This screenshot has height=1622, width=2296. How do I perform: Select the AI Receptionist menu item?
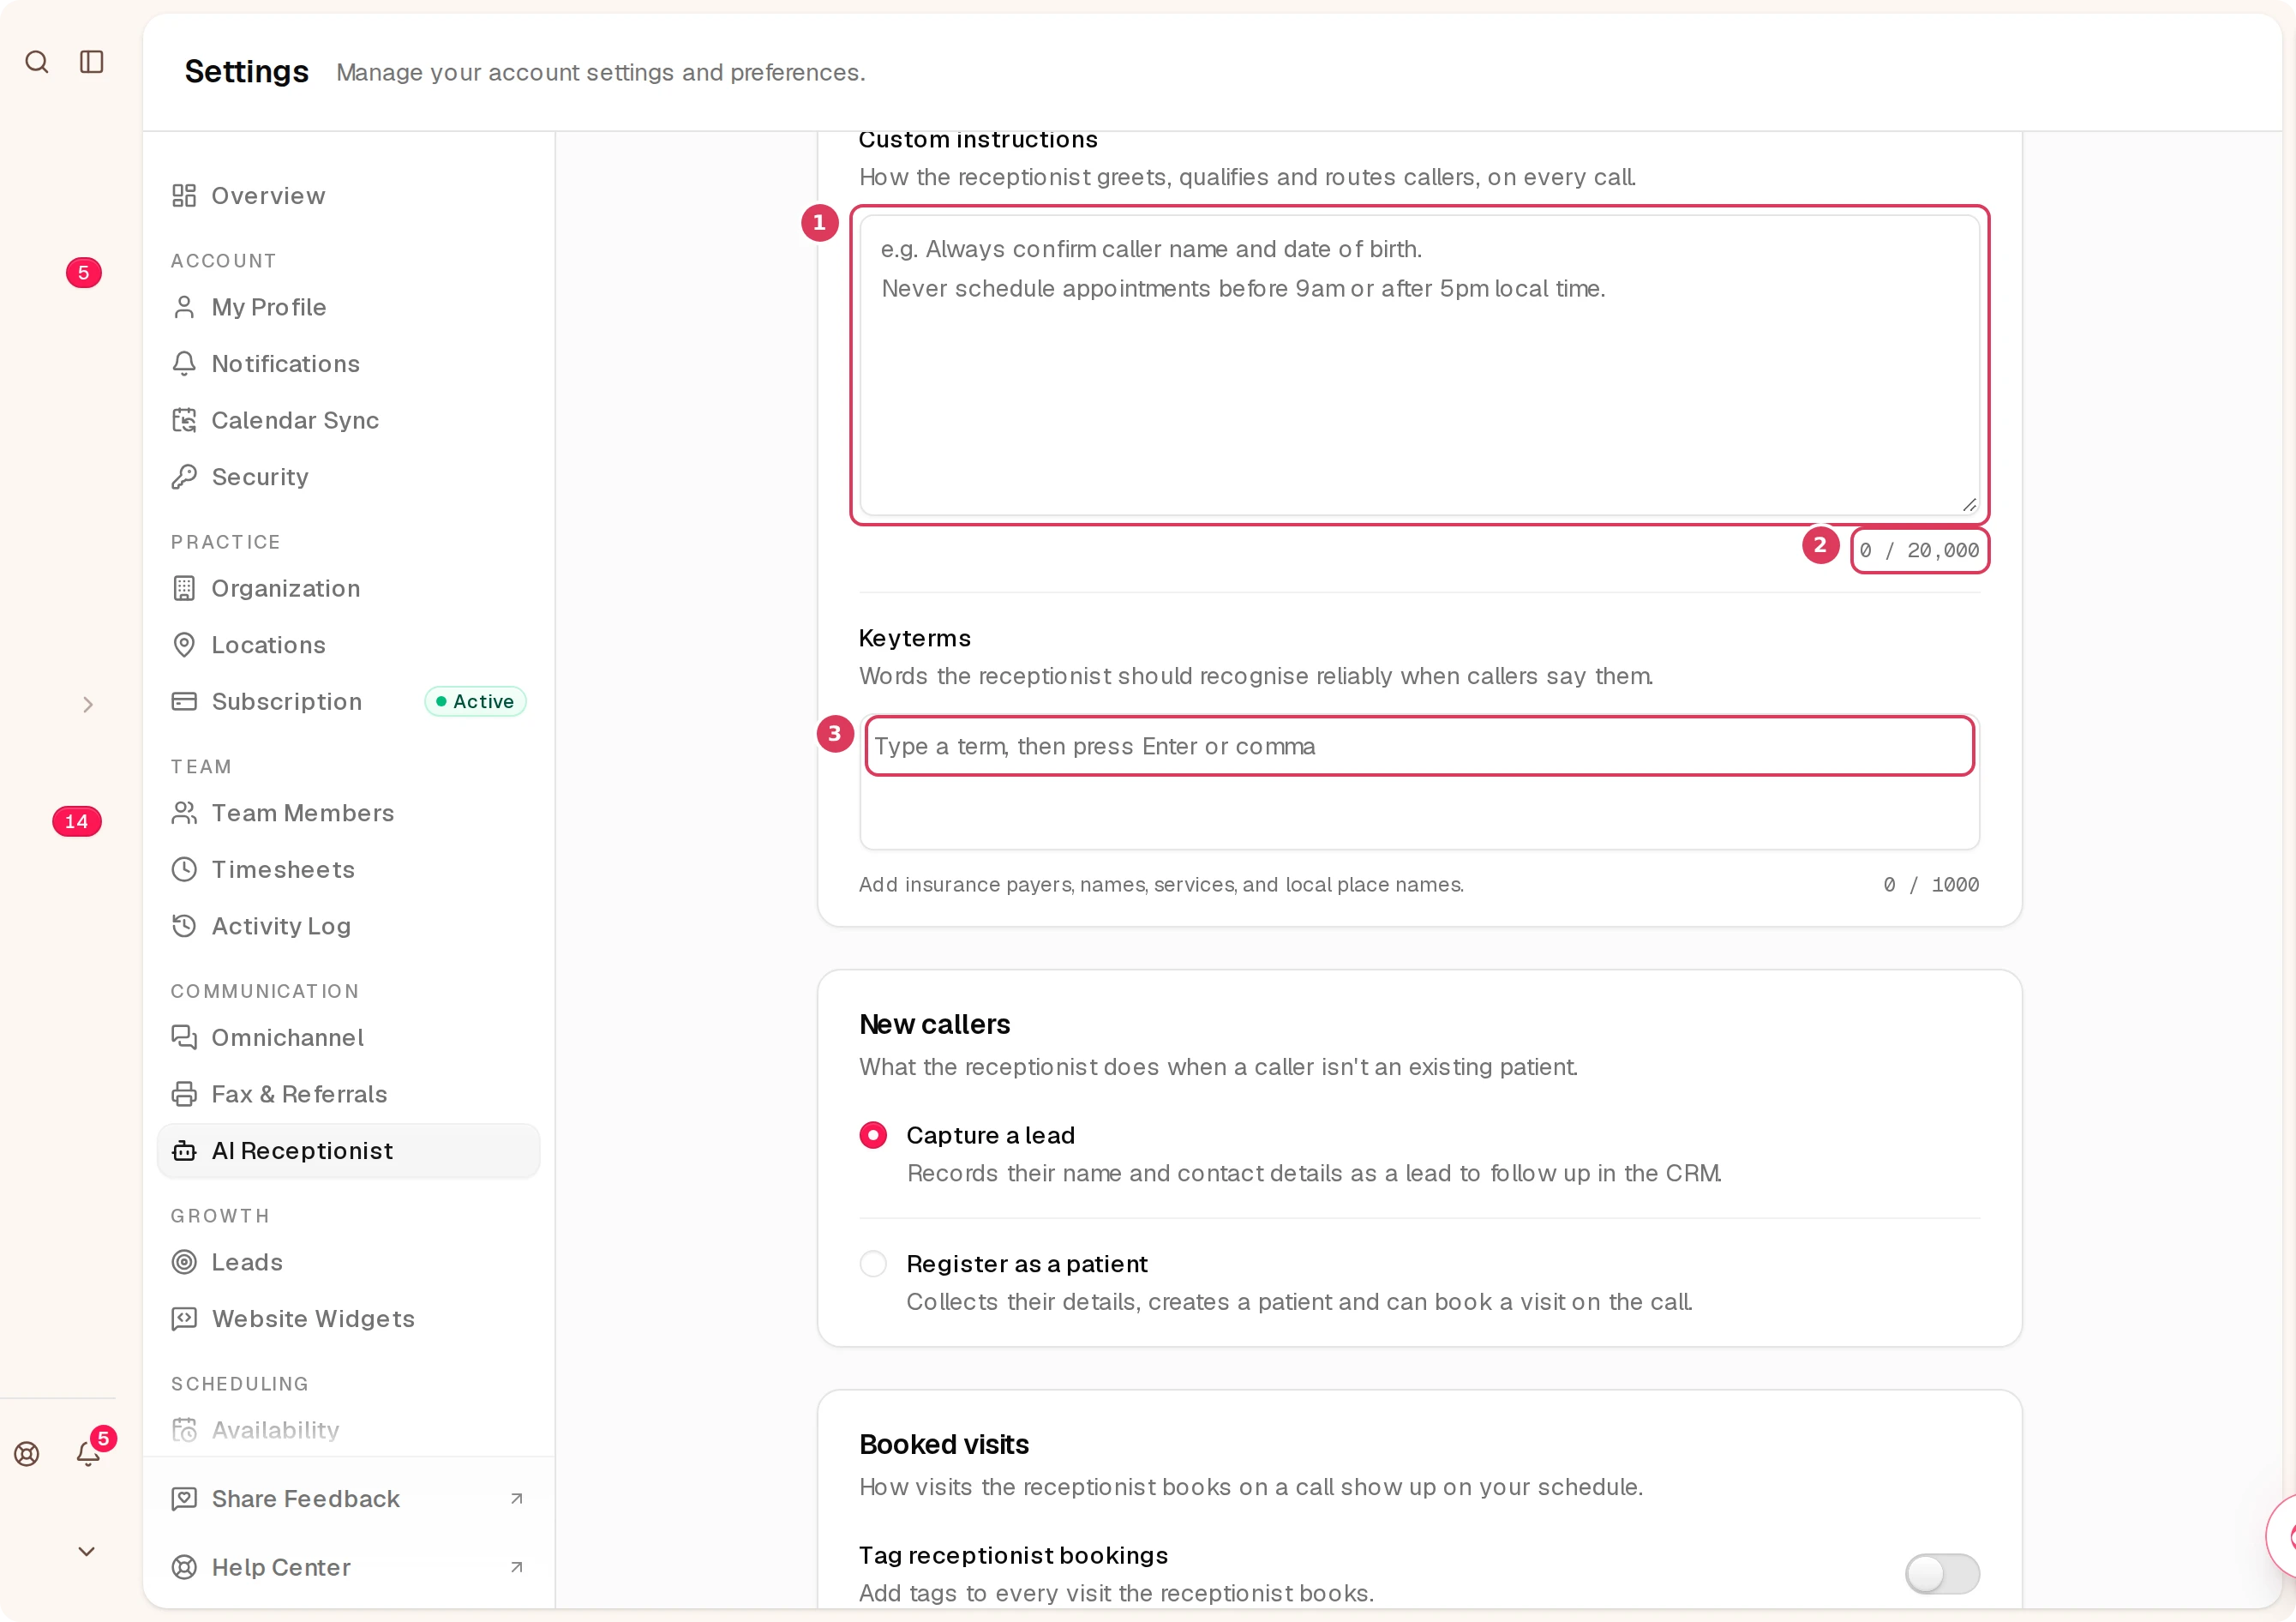[x=349, y=1151]
